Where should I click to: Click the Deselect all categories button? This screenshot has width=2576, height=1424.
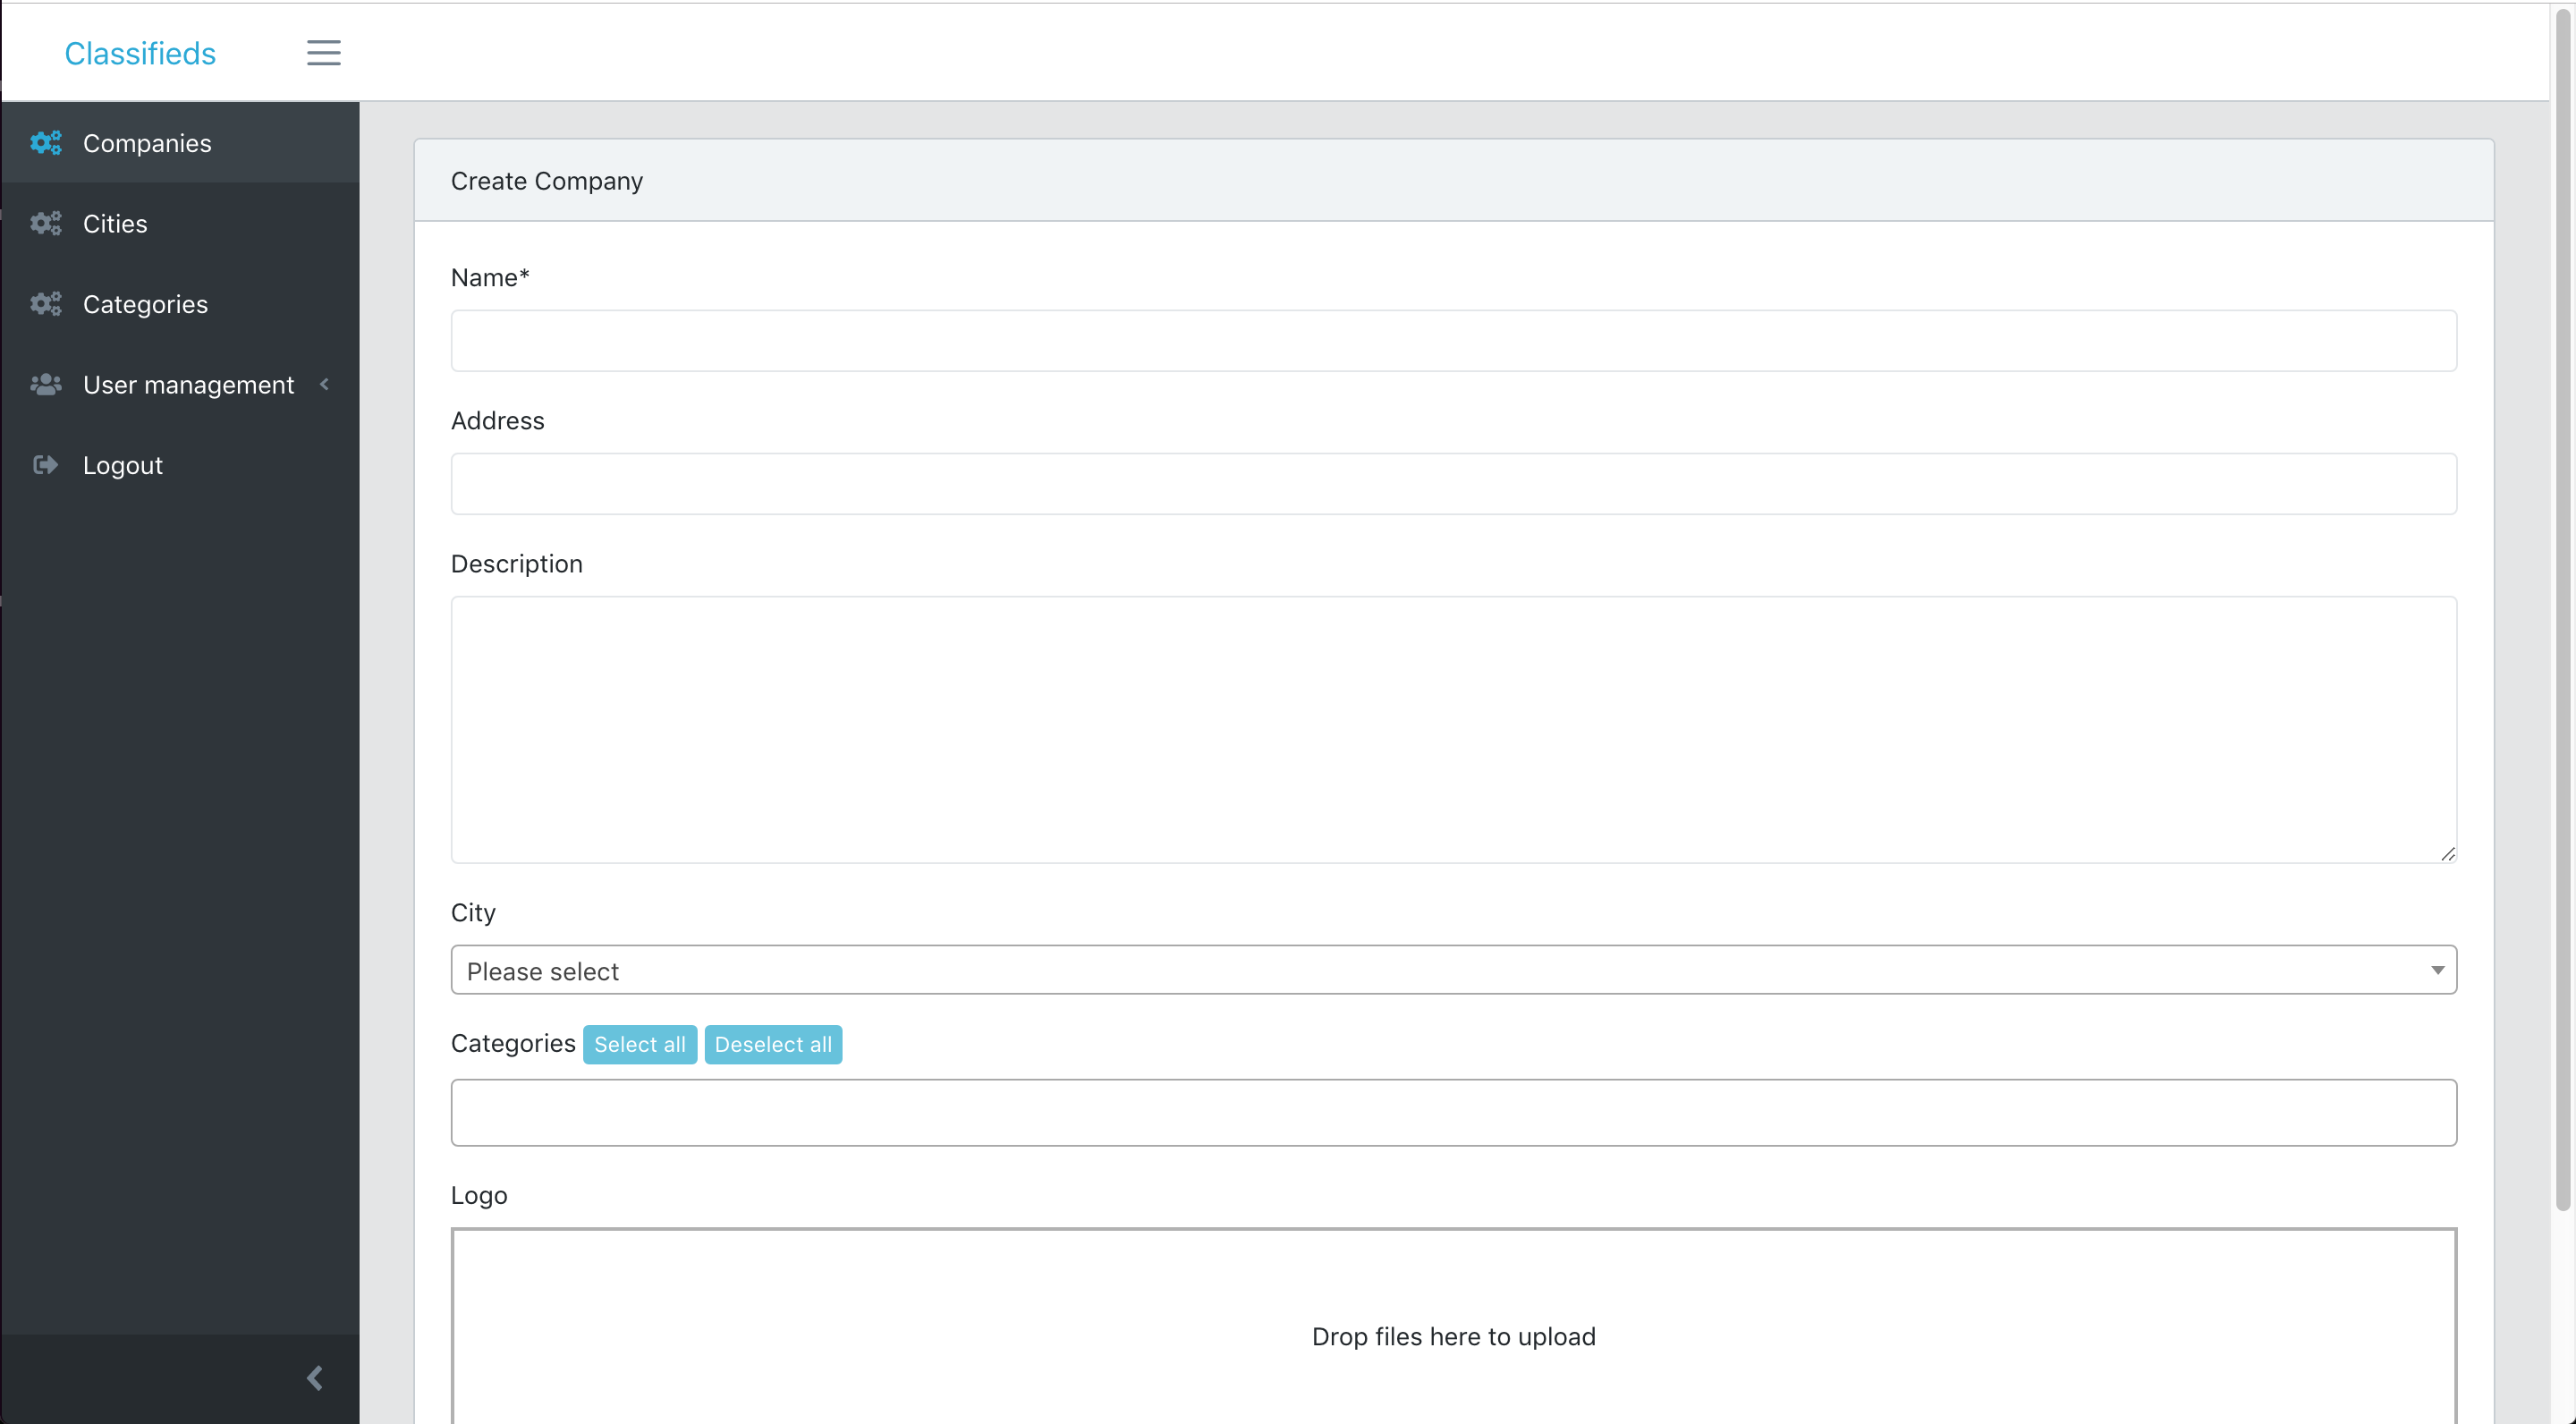pos(772,1044)
